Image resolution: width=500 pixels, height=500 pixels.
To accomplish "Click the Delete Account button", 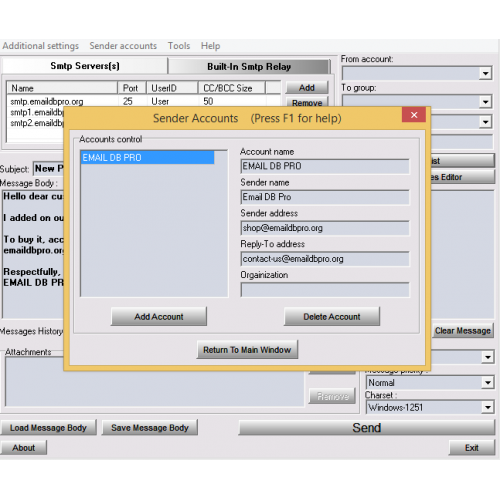I will click(x=332, y=316).
